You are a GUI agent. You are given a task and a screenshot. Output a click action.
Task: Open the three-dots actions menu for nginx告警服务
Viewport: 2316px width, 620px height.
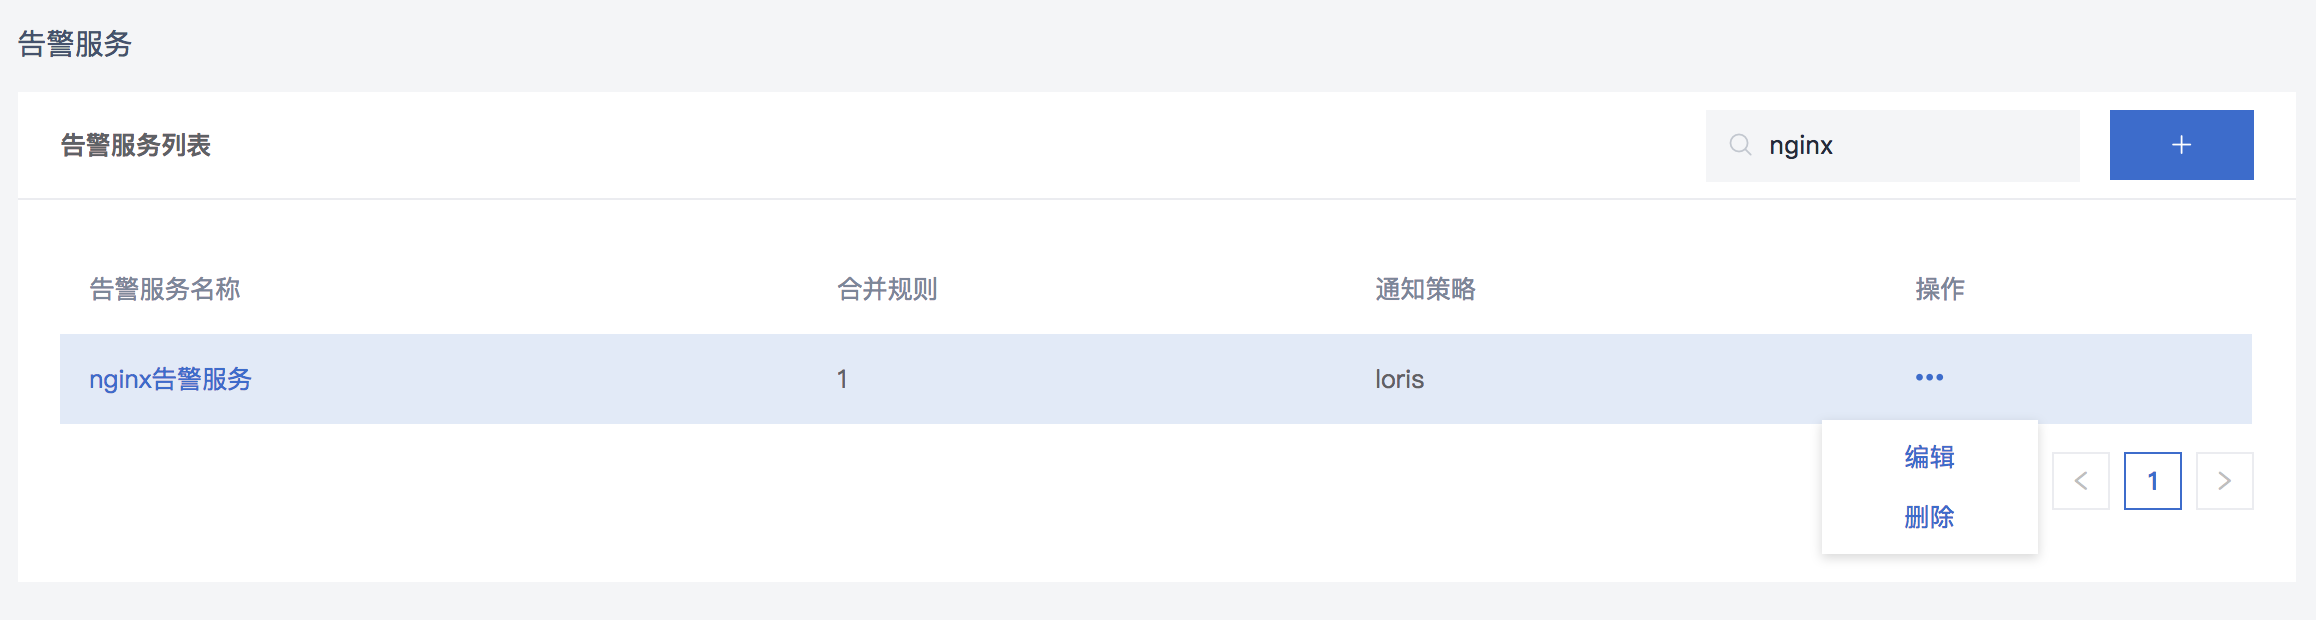(x=1929, y=378)
